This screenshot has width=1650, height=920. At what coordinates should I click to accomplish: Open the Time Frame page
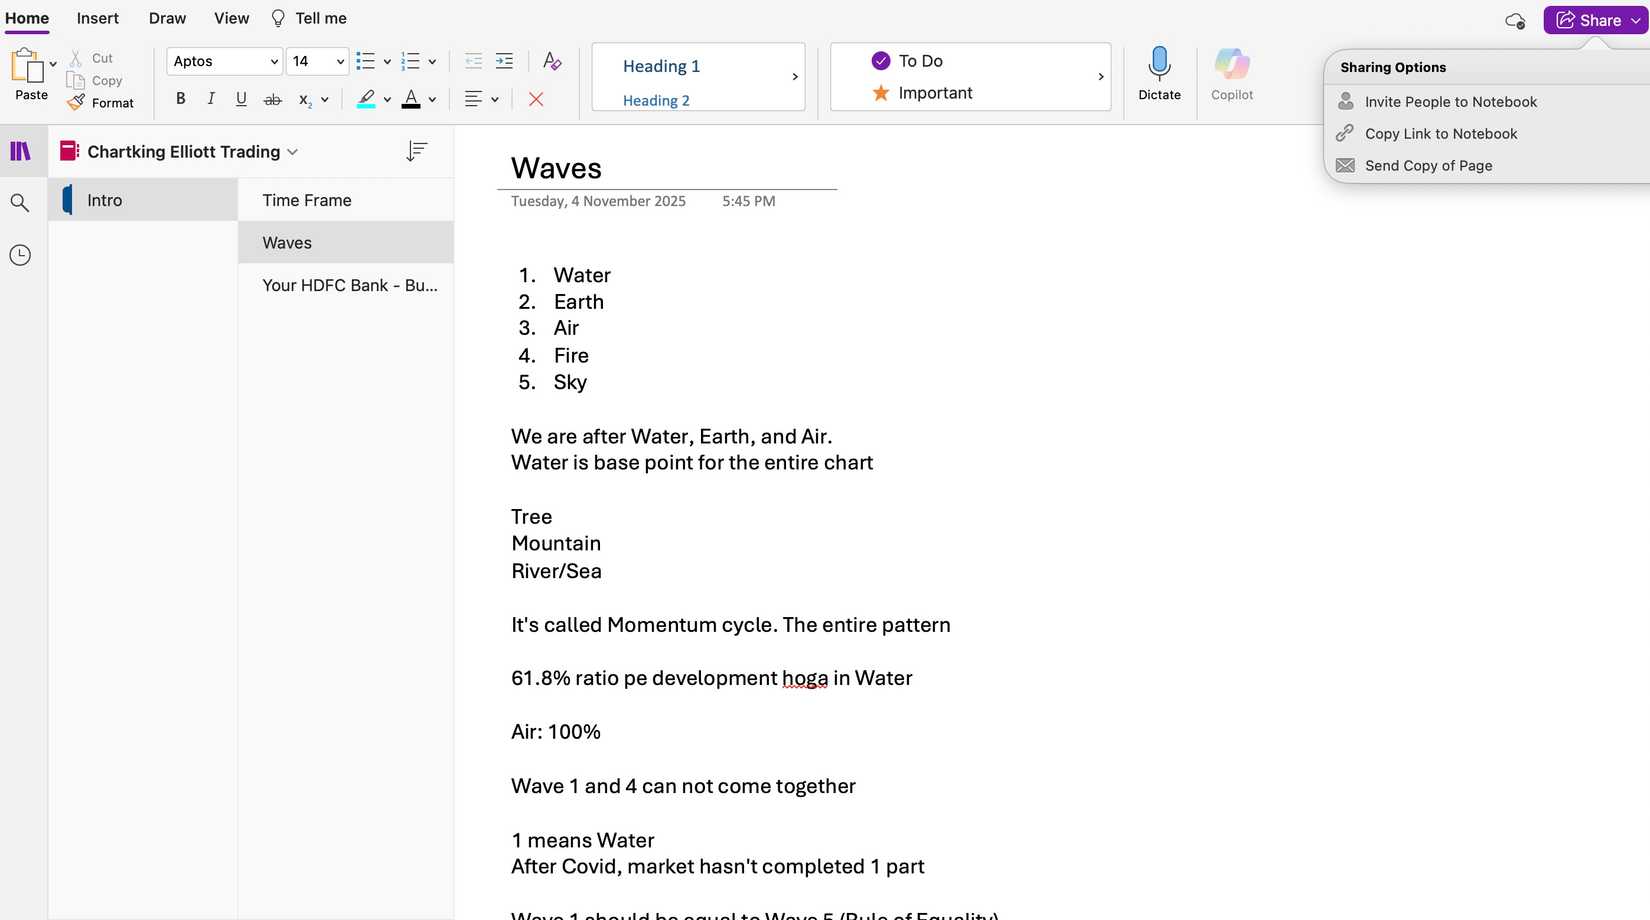pos(306,200)
